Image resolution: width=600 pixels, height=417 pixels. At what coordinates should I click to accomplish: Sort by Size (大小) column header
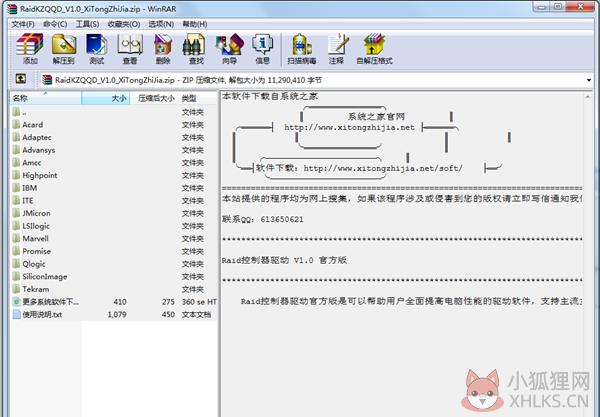[x=106, y=98]
